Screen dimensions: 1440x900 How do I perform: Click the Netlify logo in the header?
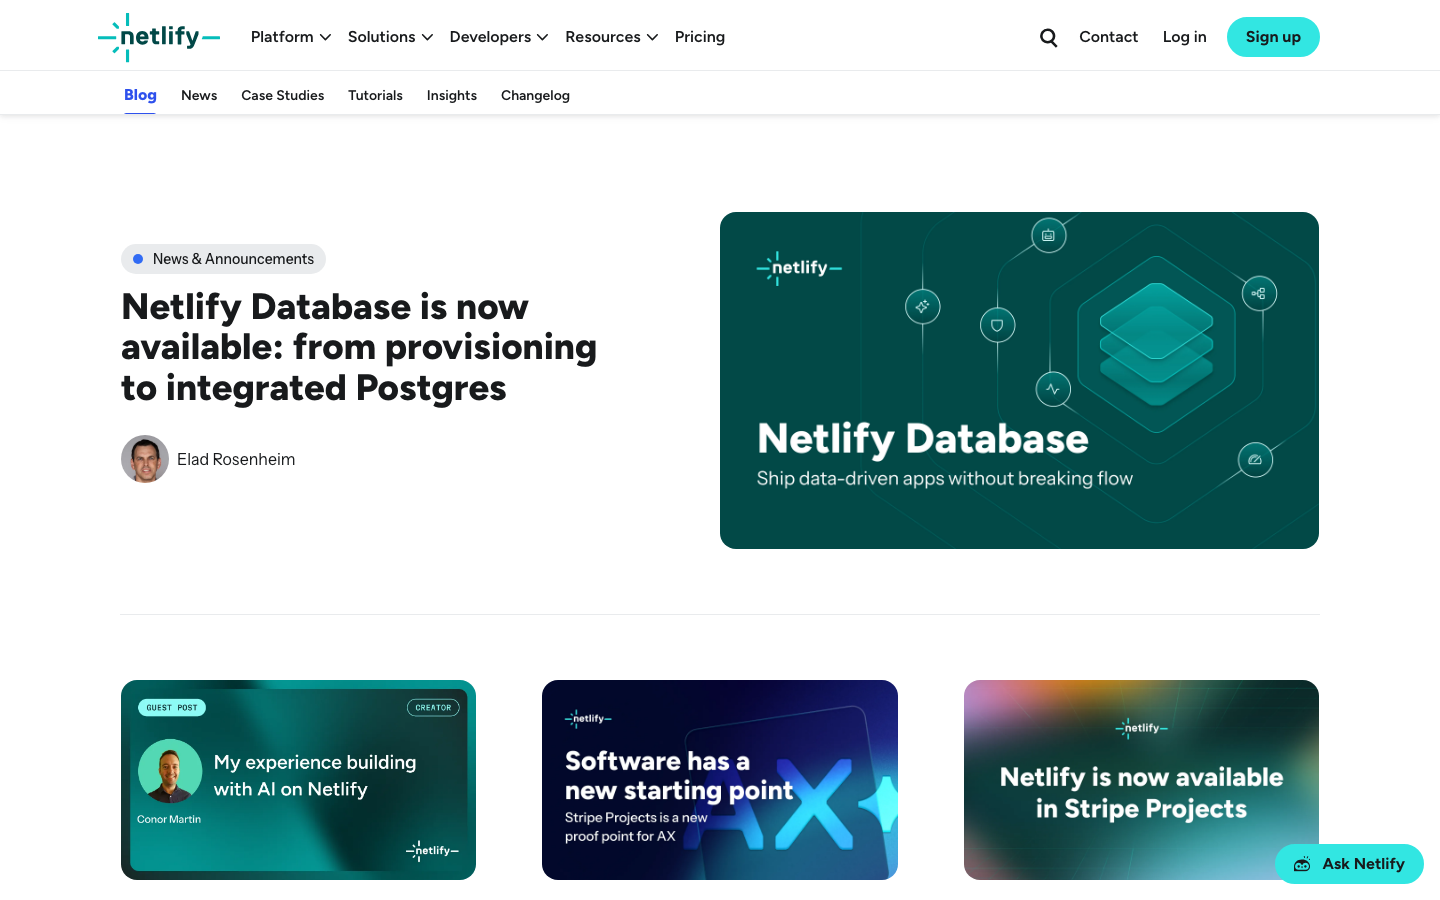[x=158, y=37]
